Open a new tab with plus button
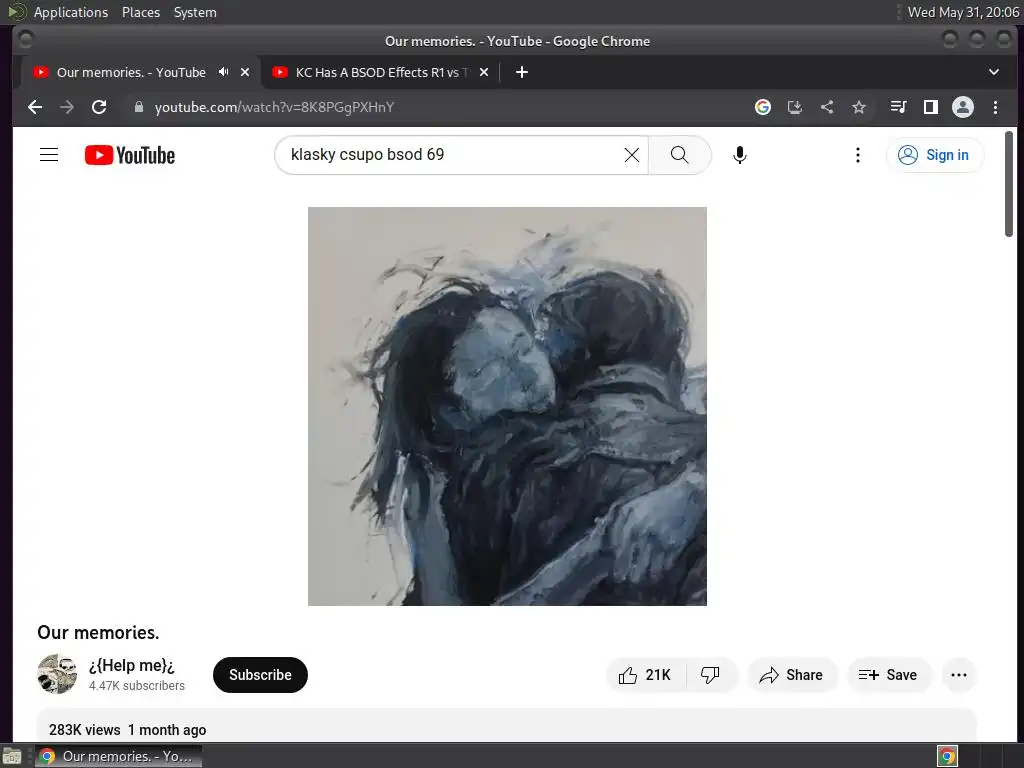Screen dimensions: 1024x768 (522, 72)
